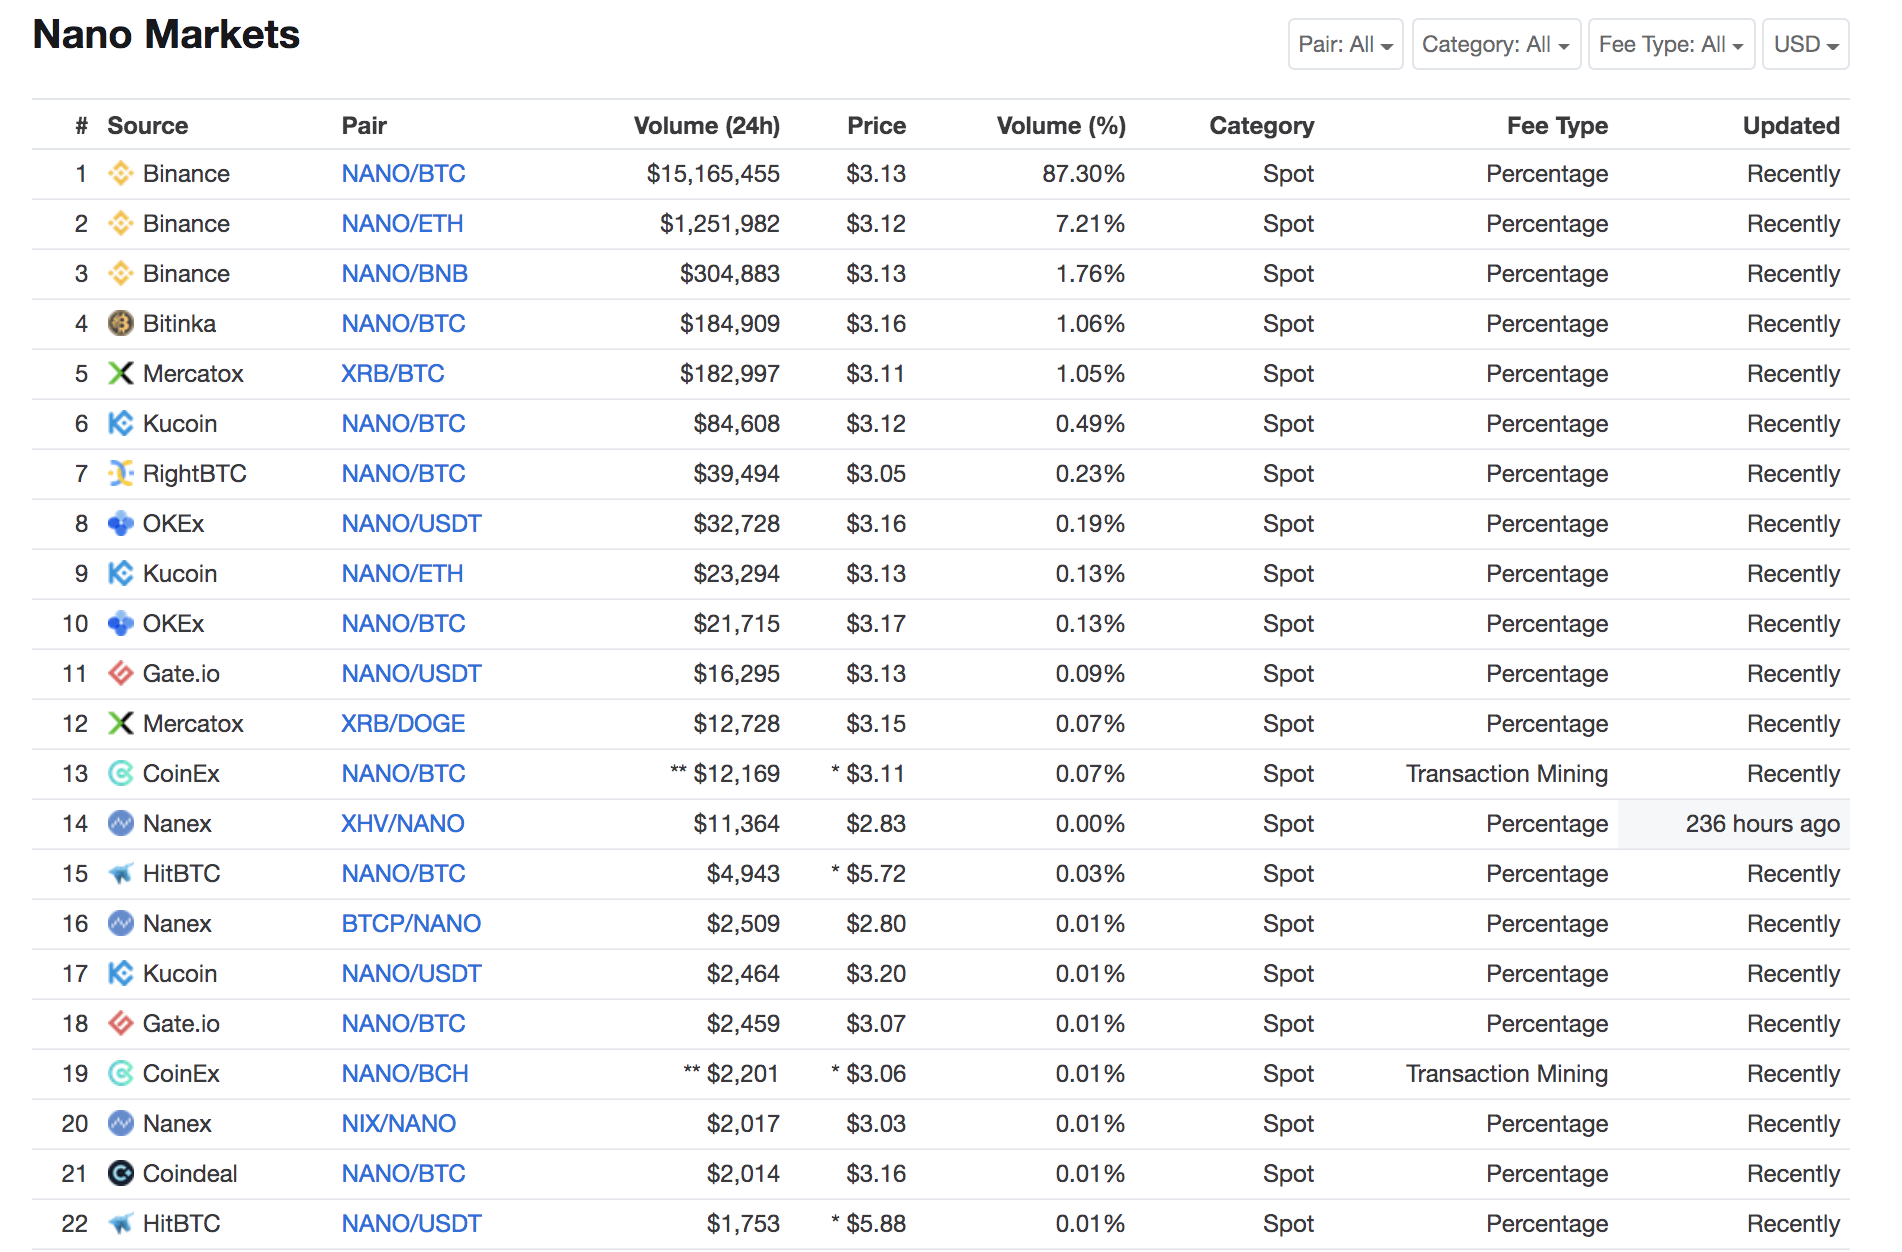Click Transaction Mining in row 19

(1507, 1074)
